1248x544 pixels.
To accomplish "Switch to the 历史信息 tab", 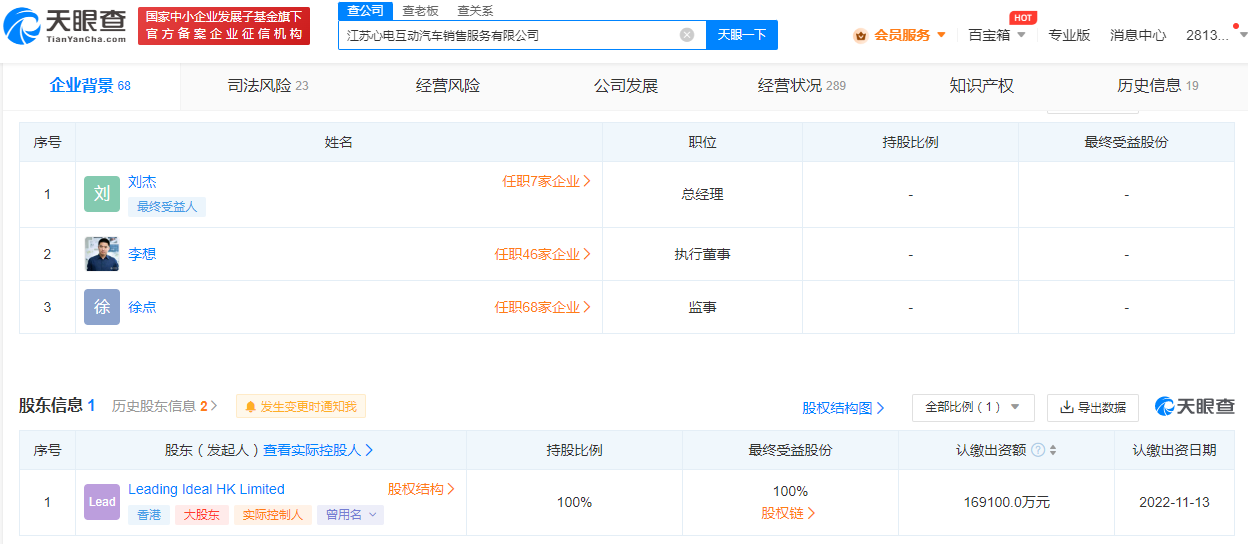I will tap(1158, 86).
